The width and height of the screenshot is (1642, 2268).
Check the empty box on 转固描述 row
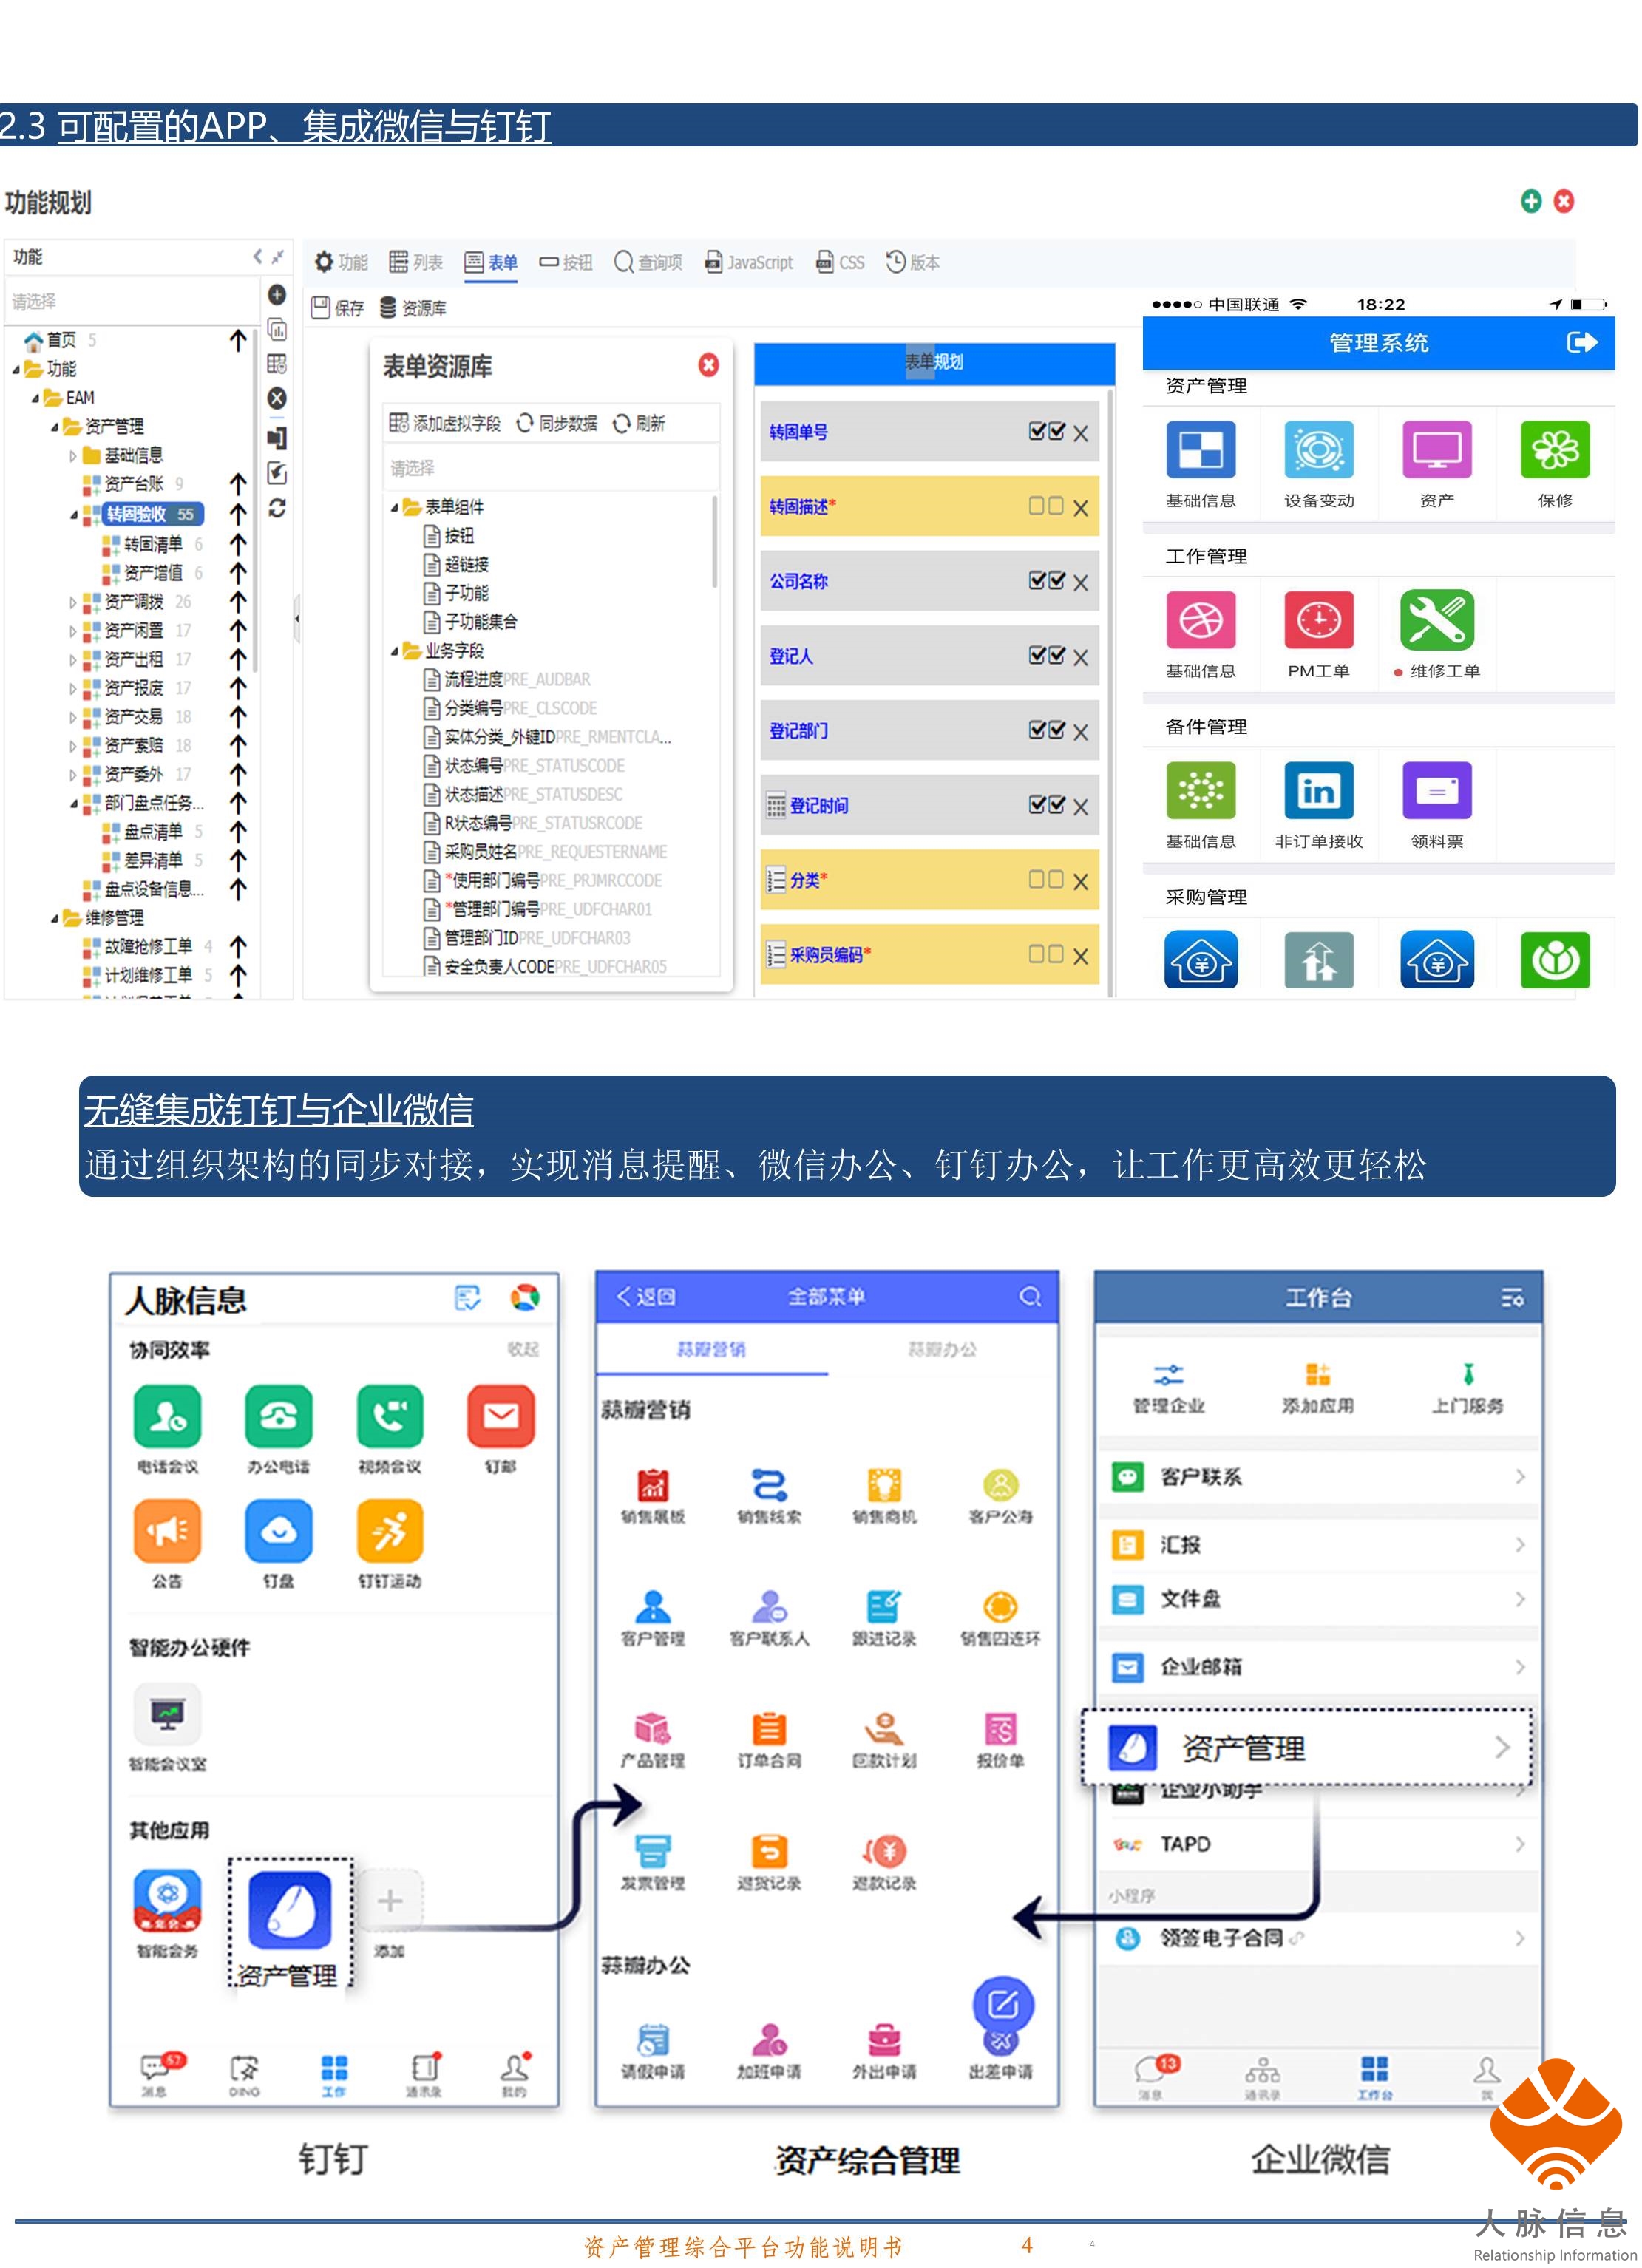tap(1037, 506)
